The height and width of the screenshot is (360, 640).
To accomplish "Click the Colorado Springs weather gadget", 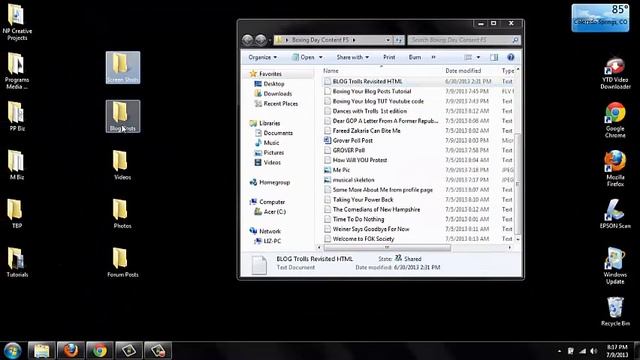I will coord(600,18).
